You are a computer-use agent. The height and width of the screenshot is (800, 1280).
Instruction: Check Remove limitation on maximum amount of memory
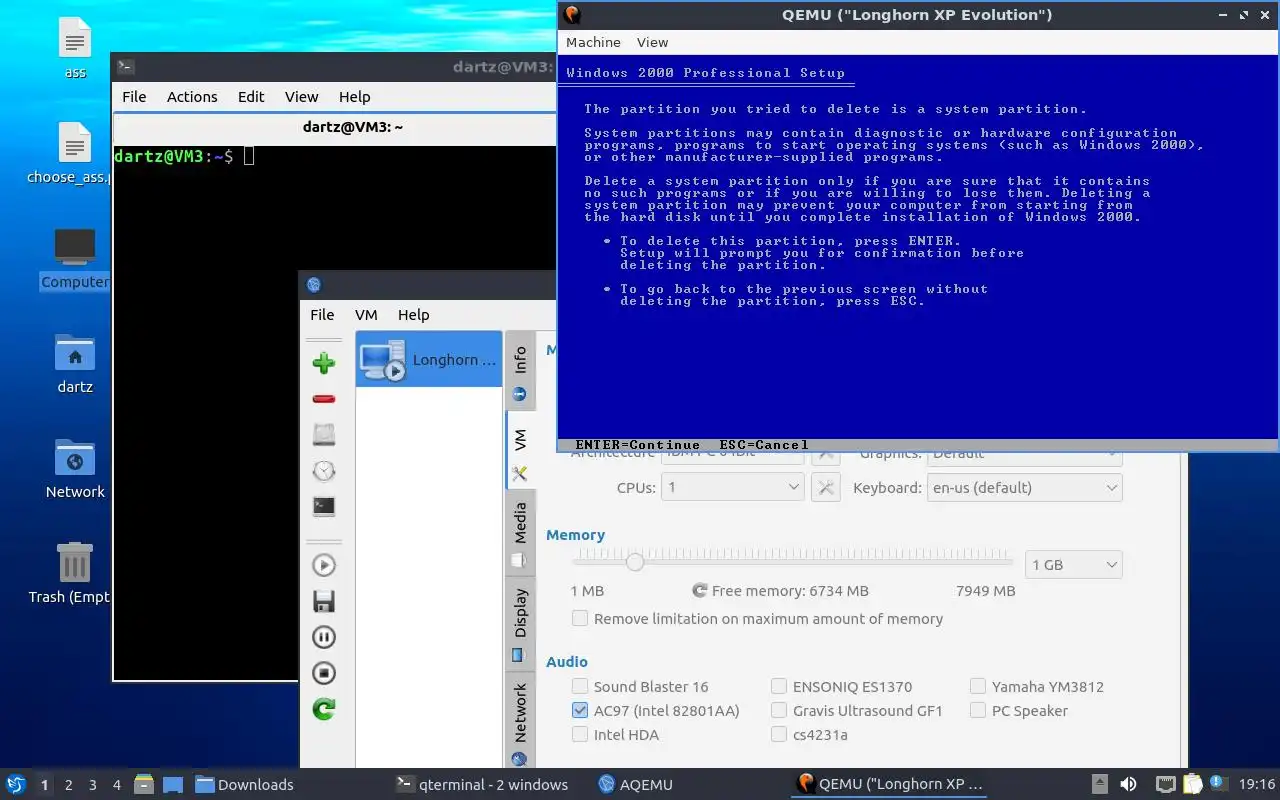pos(580,618)
